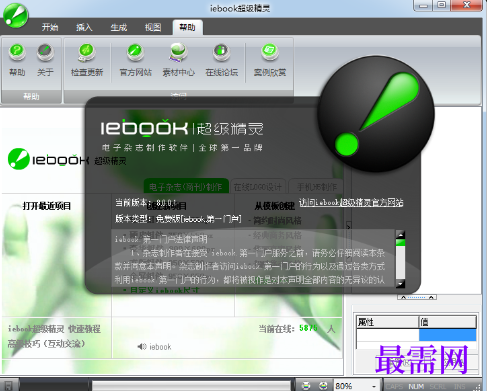This screenshot has height=391, width=487.
Task: Open the 官方网站 official website icon
Action: click(135, 59)
